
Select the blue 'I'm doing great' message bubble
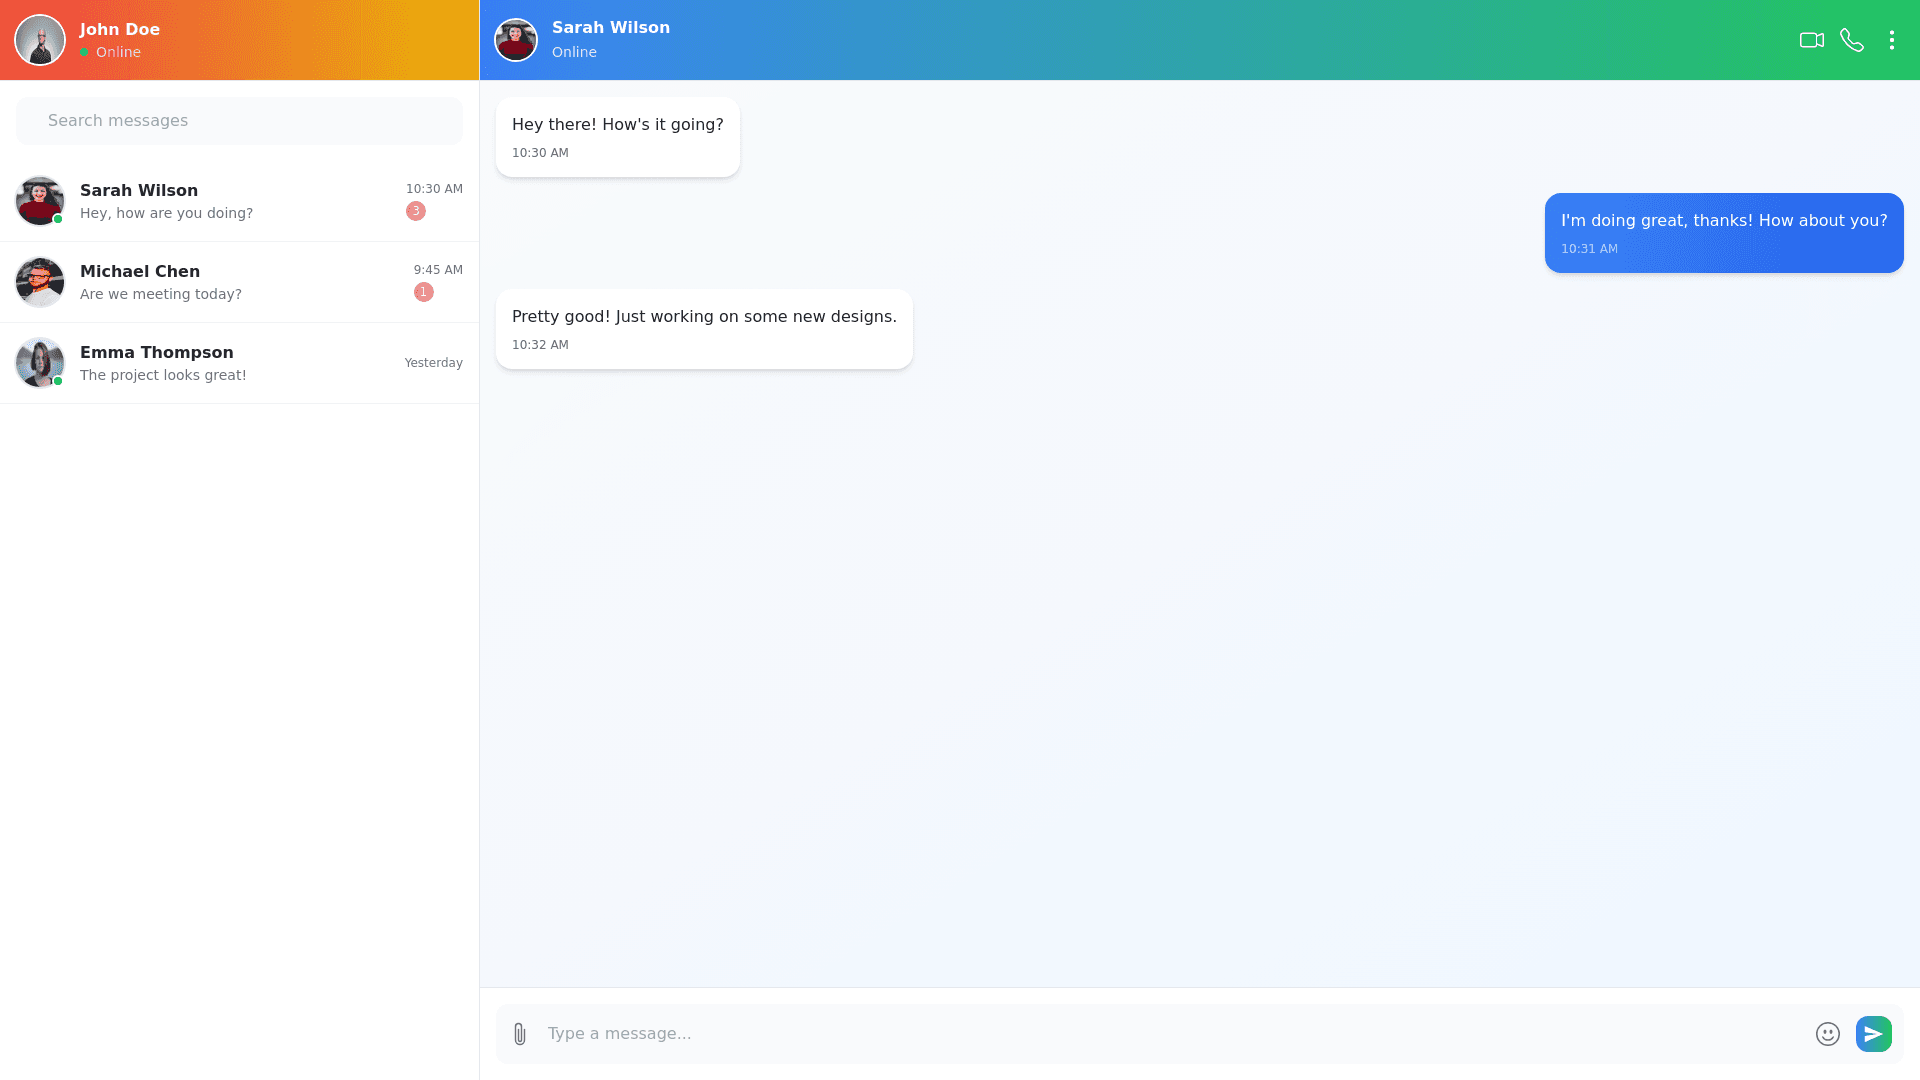(x=1723, y=233)
